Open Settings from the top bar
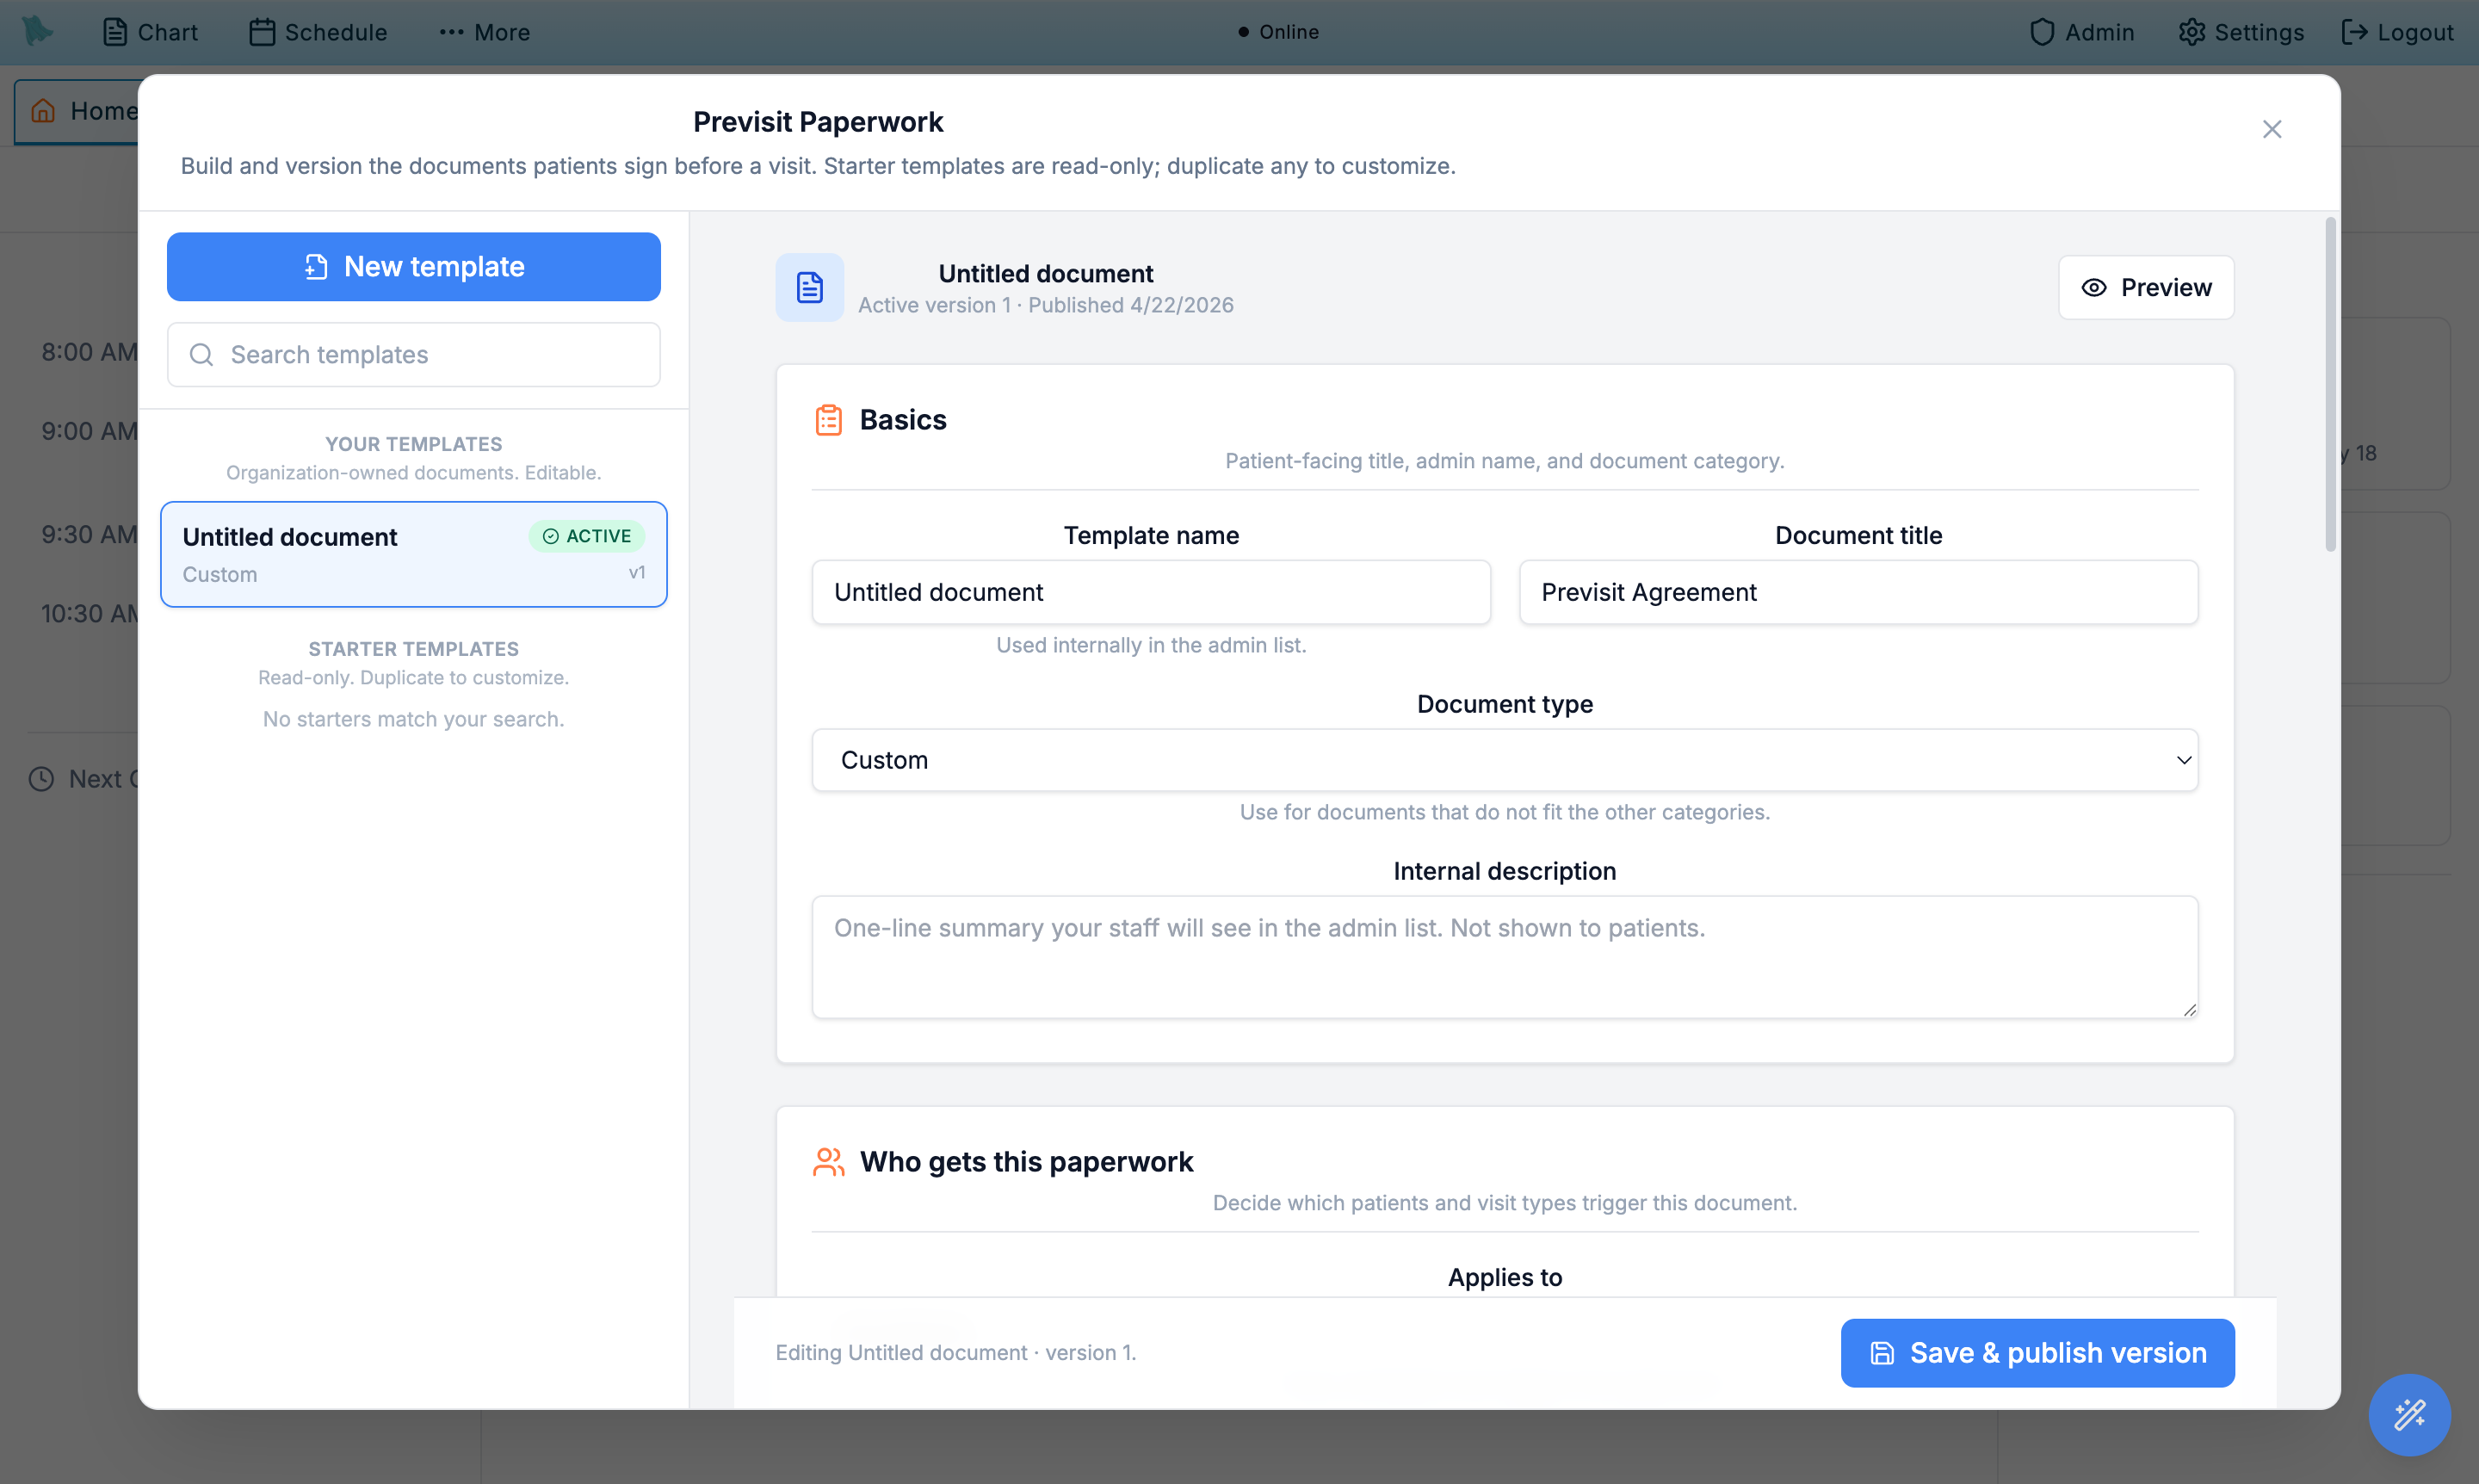 (2241, 32)
